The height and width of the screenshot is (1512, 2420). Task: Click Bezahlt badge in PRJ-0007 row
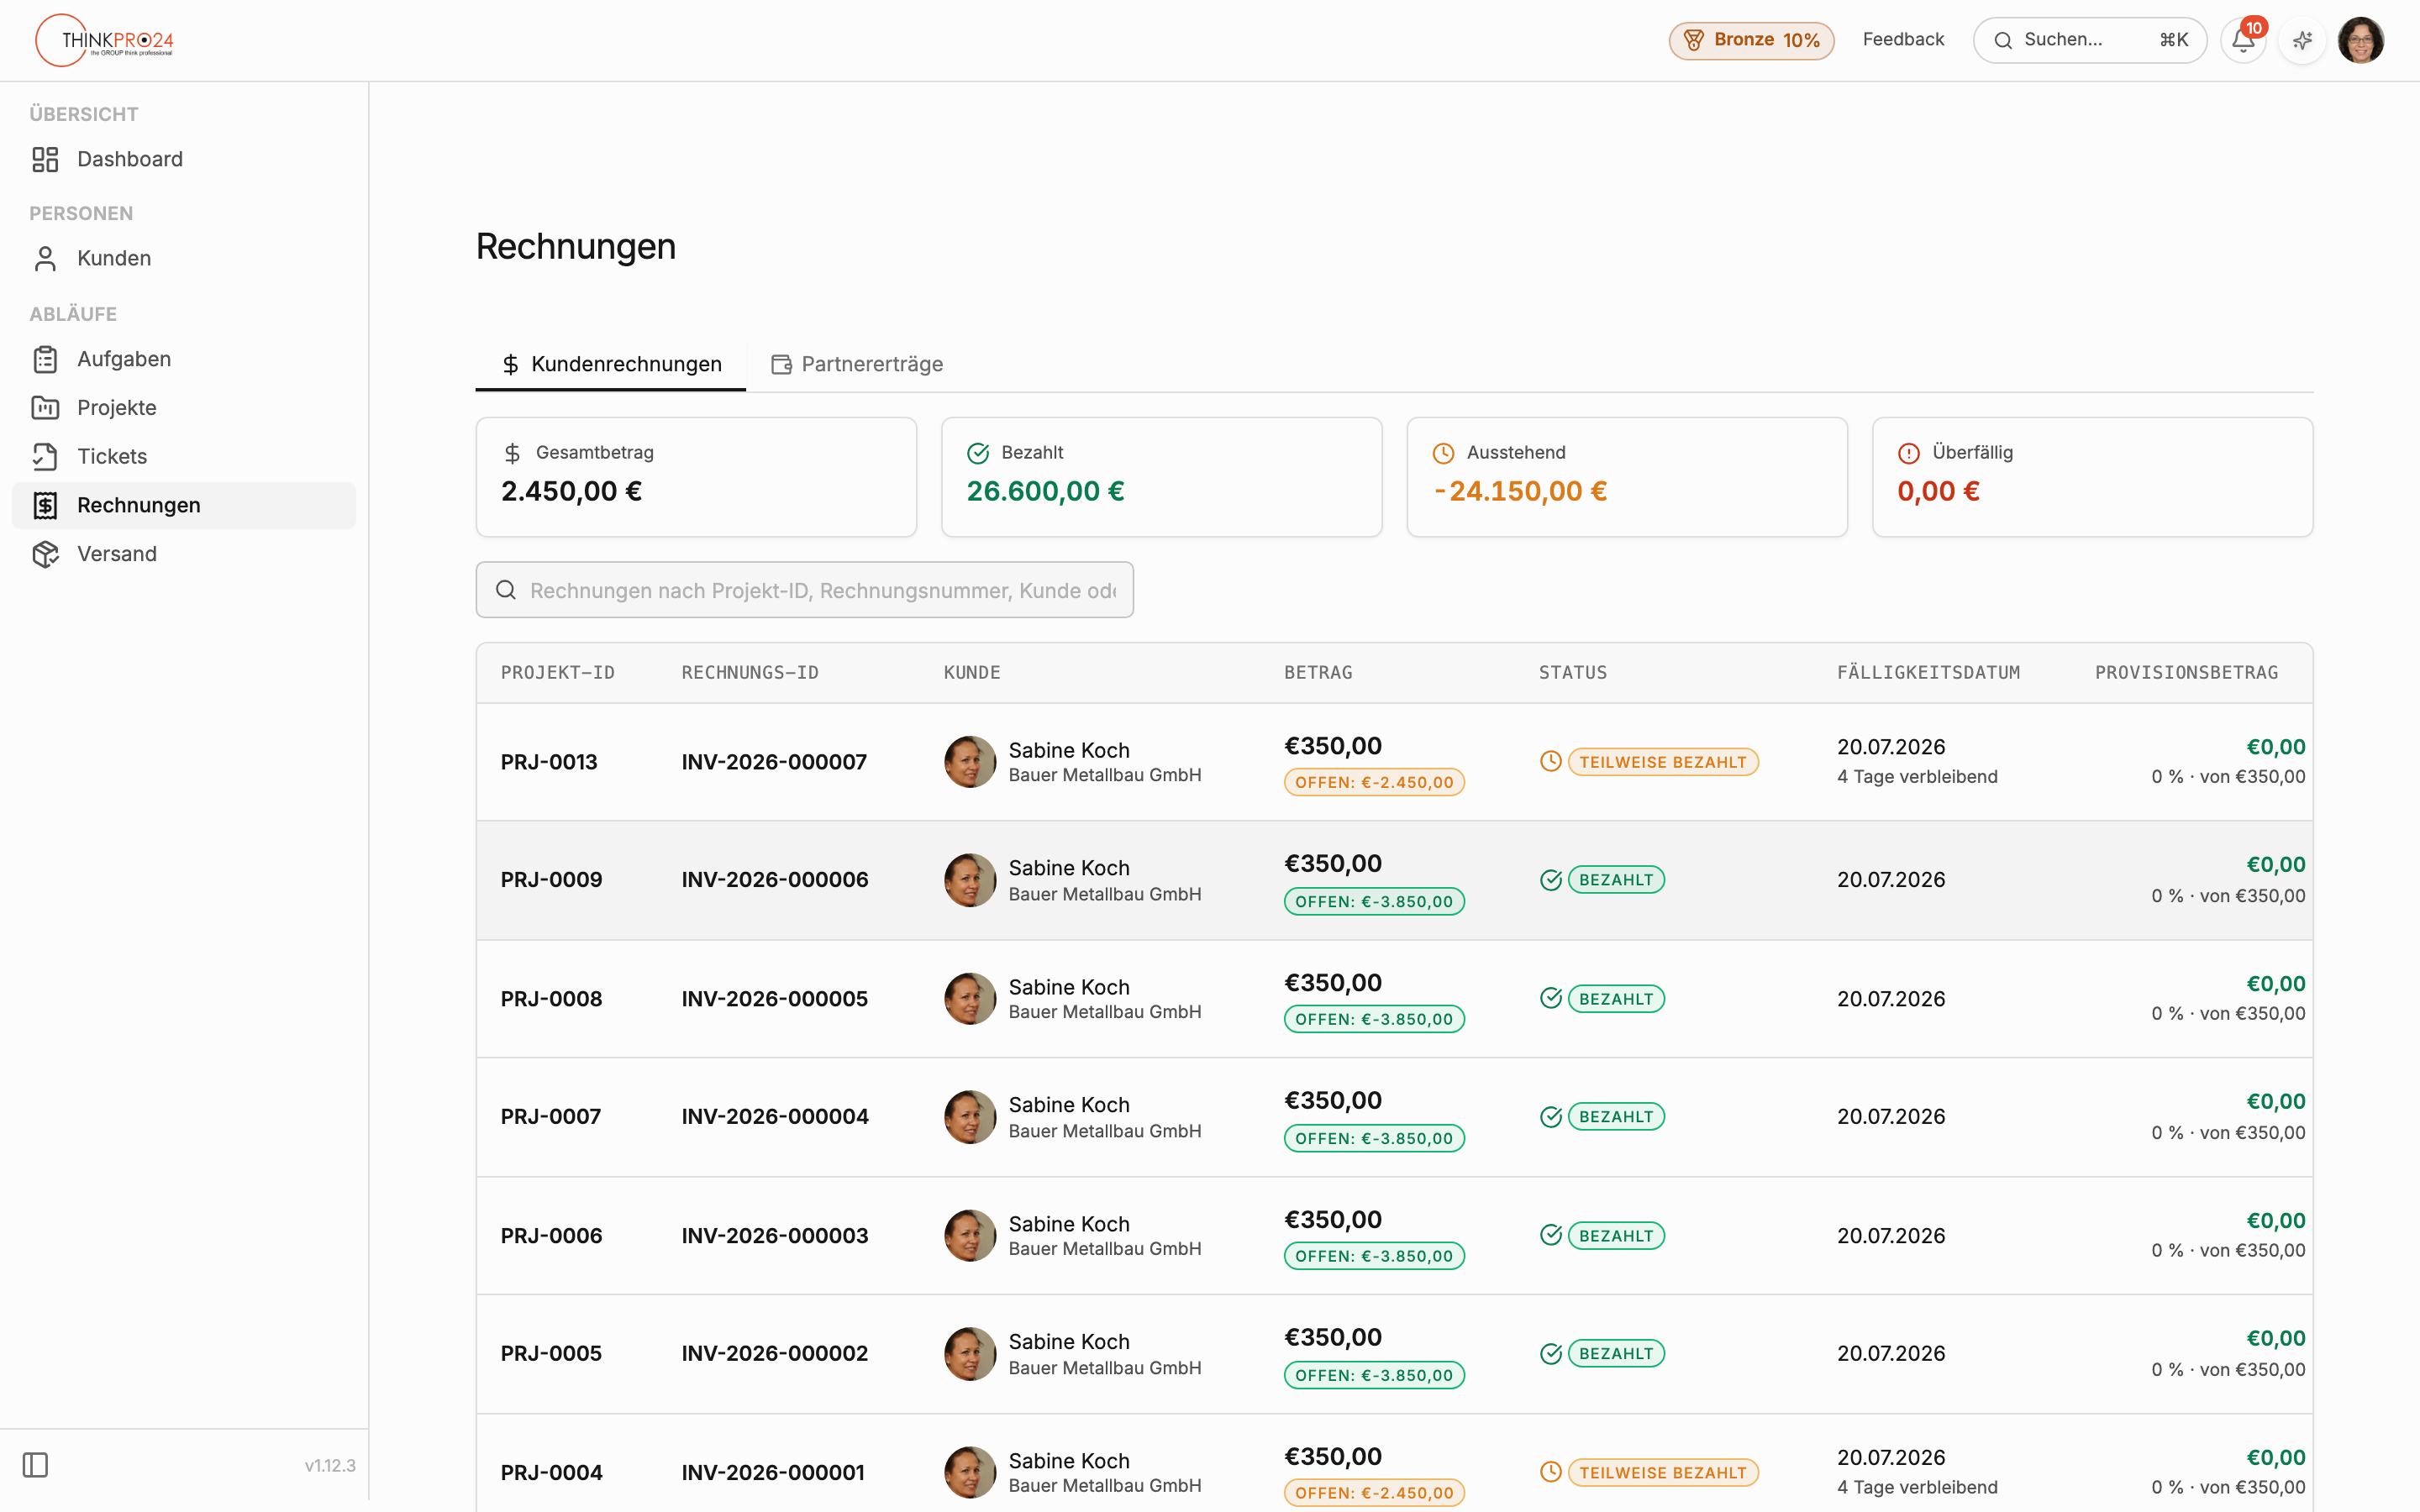pos(1616,1117)
